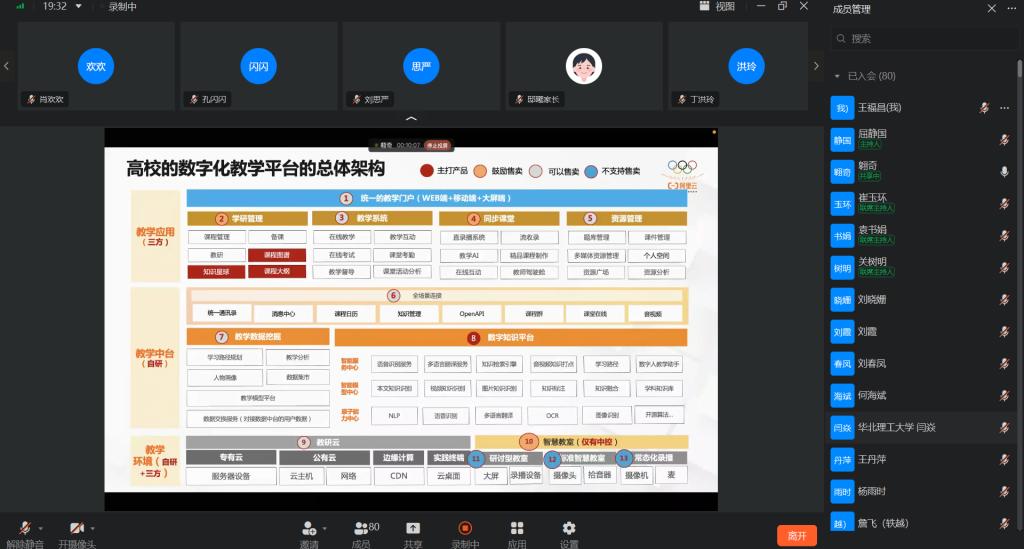
Task: Select member 刘春凤 in the list
Action: pyautogui.click(x=921, y=364)
